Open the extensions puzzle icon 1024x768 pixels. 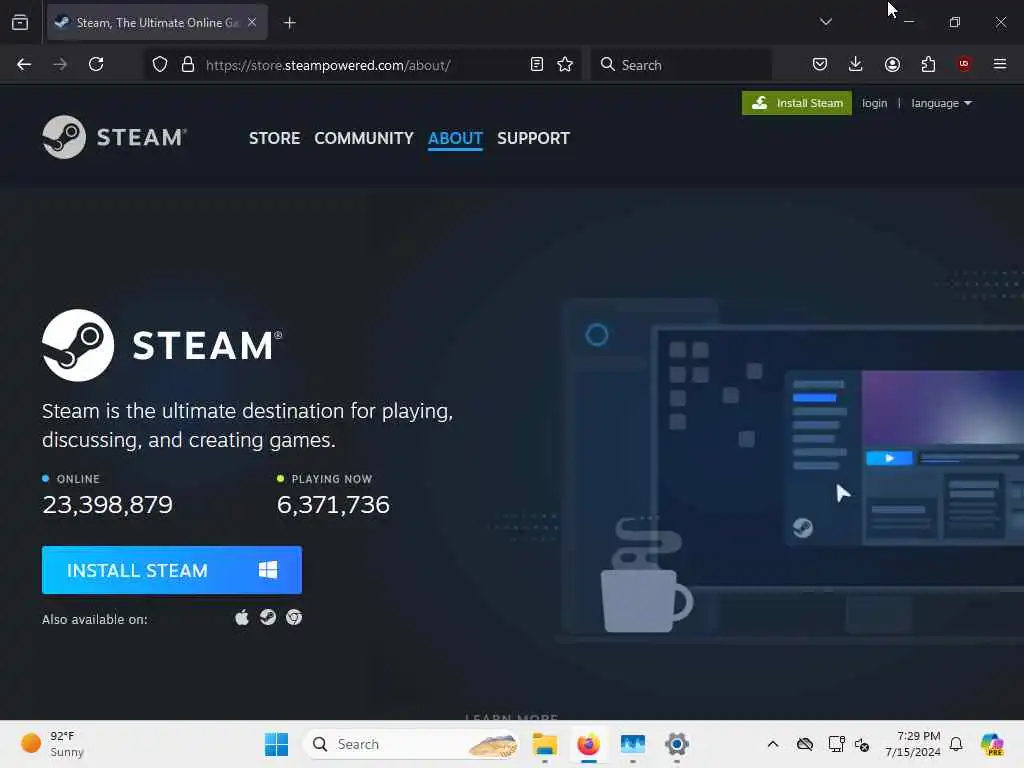[928, 64]
